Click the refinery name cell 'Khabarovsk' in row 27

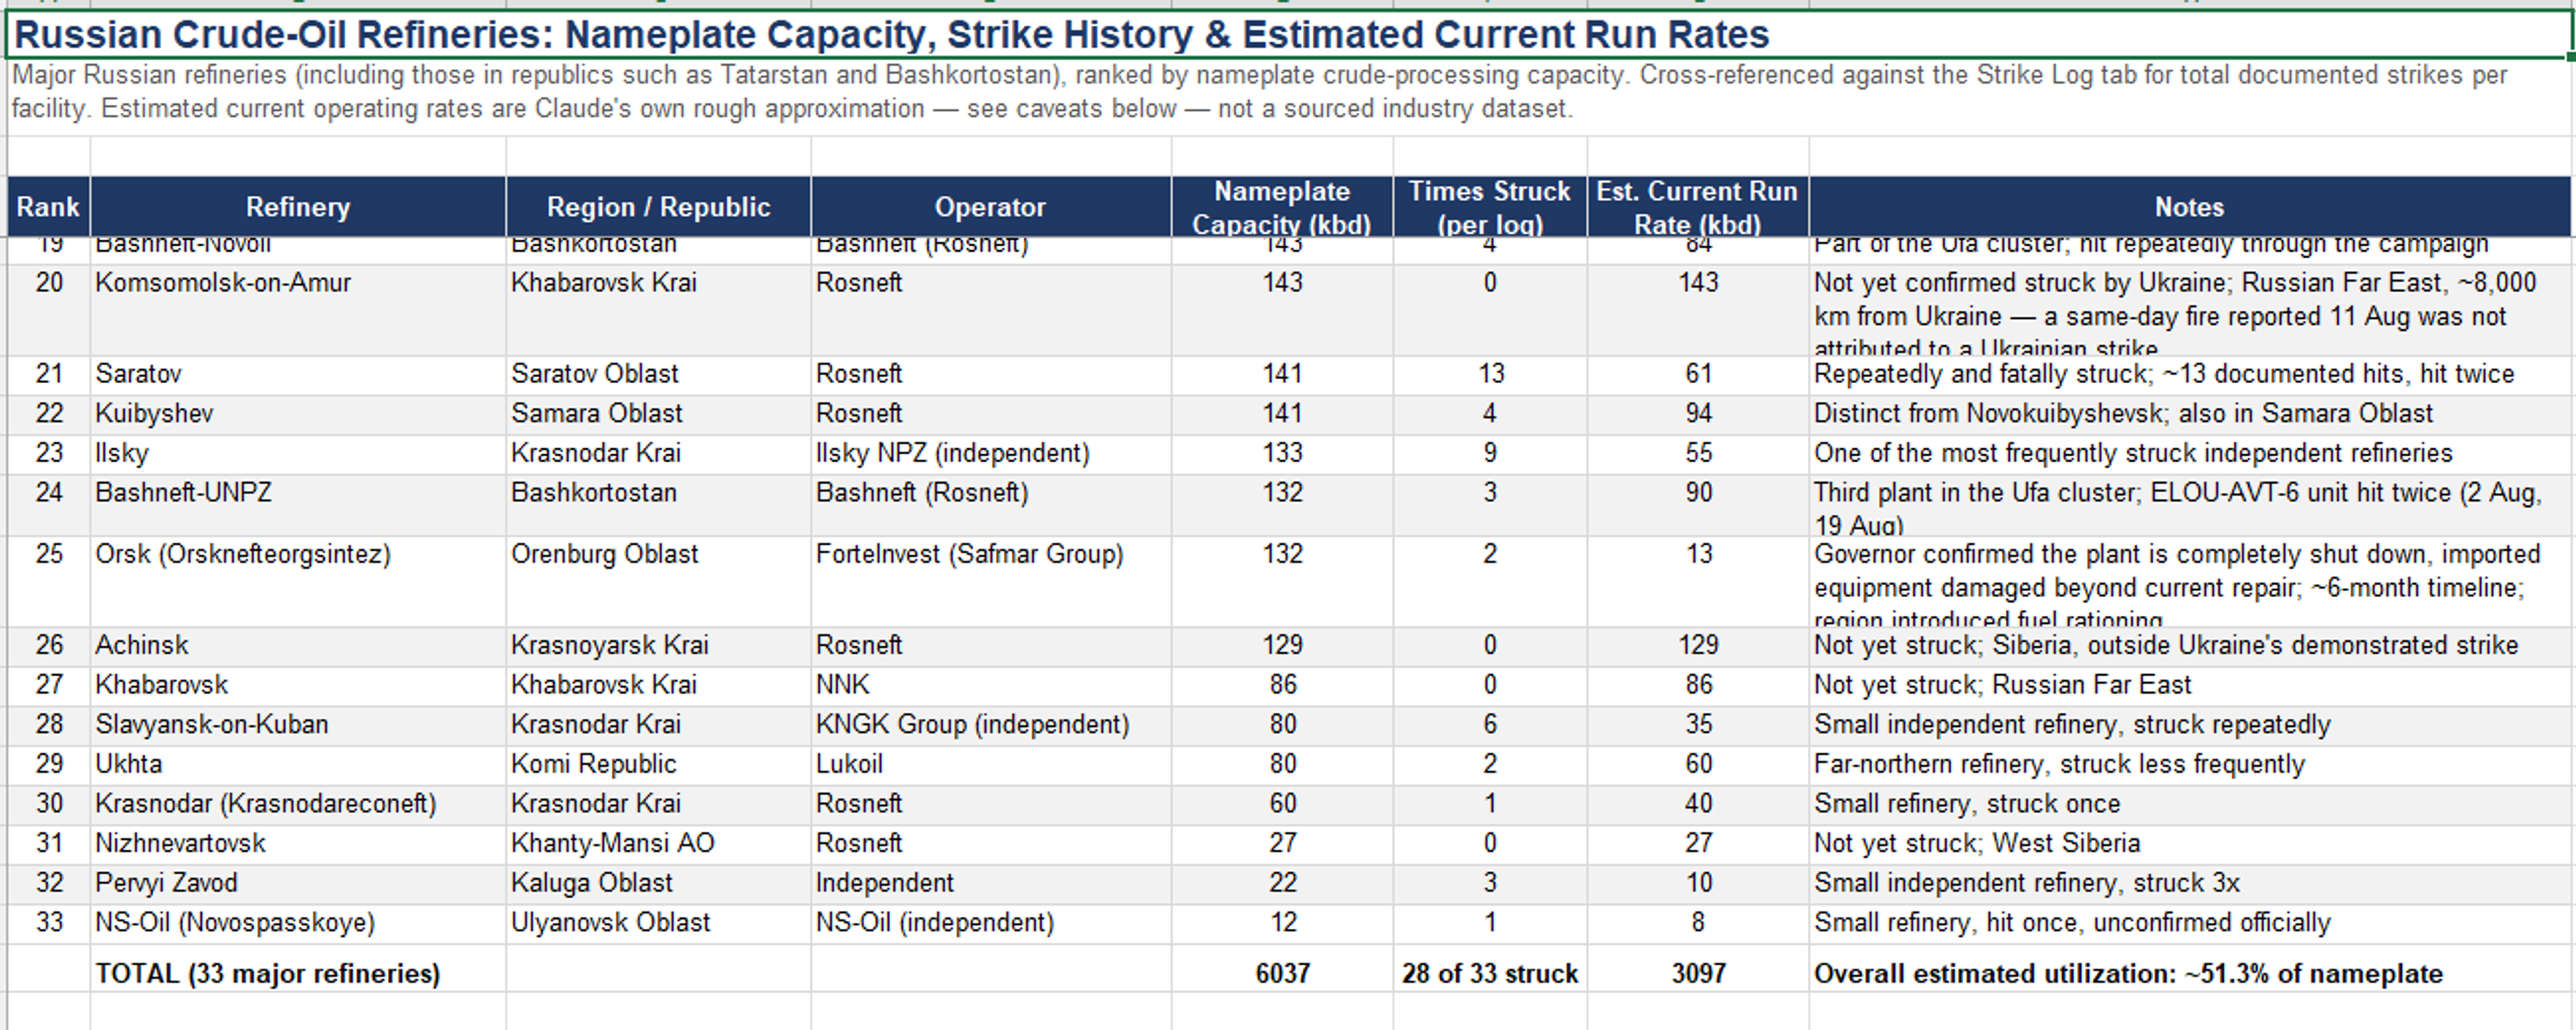click(x=298, y=686)
